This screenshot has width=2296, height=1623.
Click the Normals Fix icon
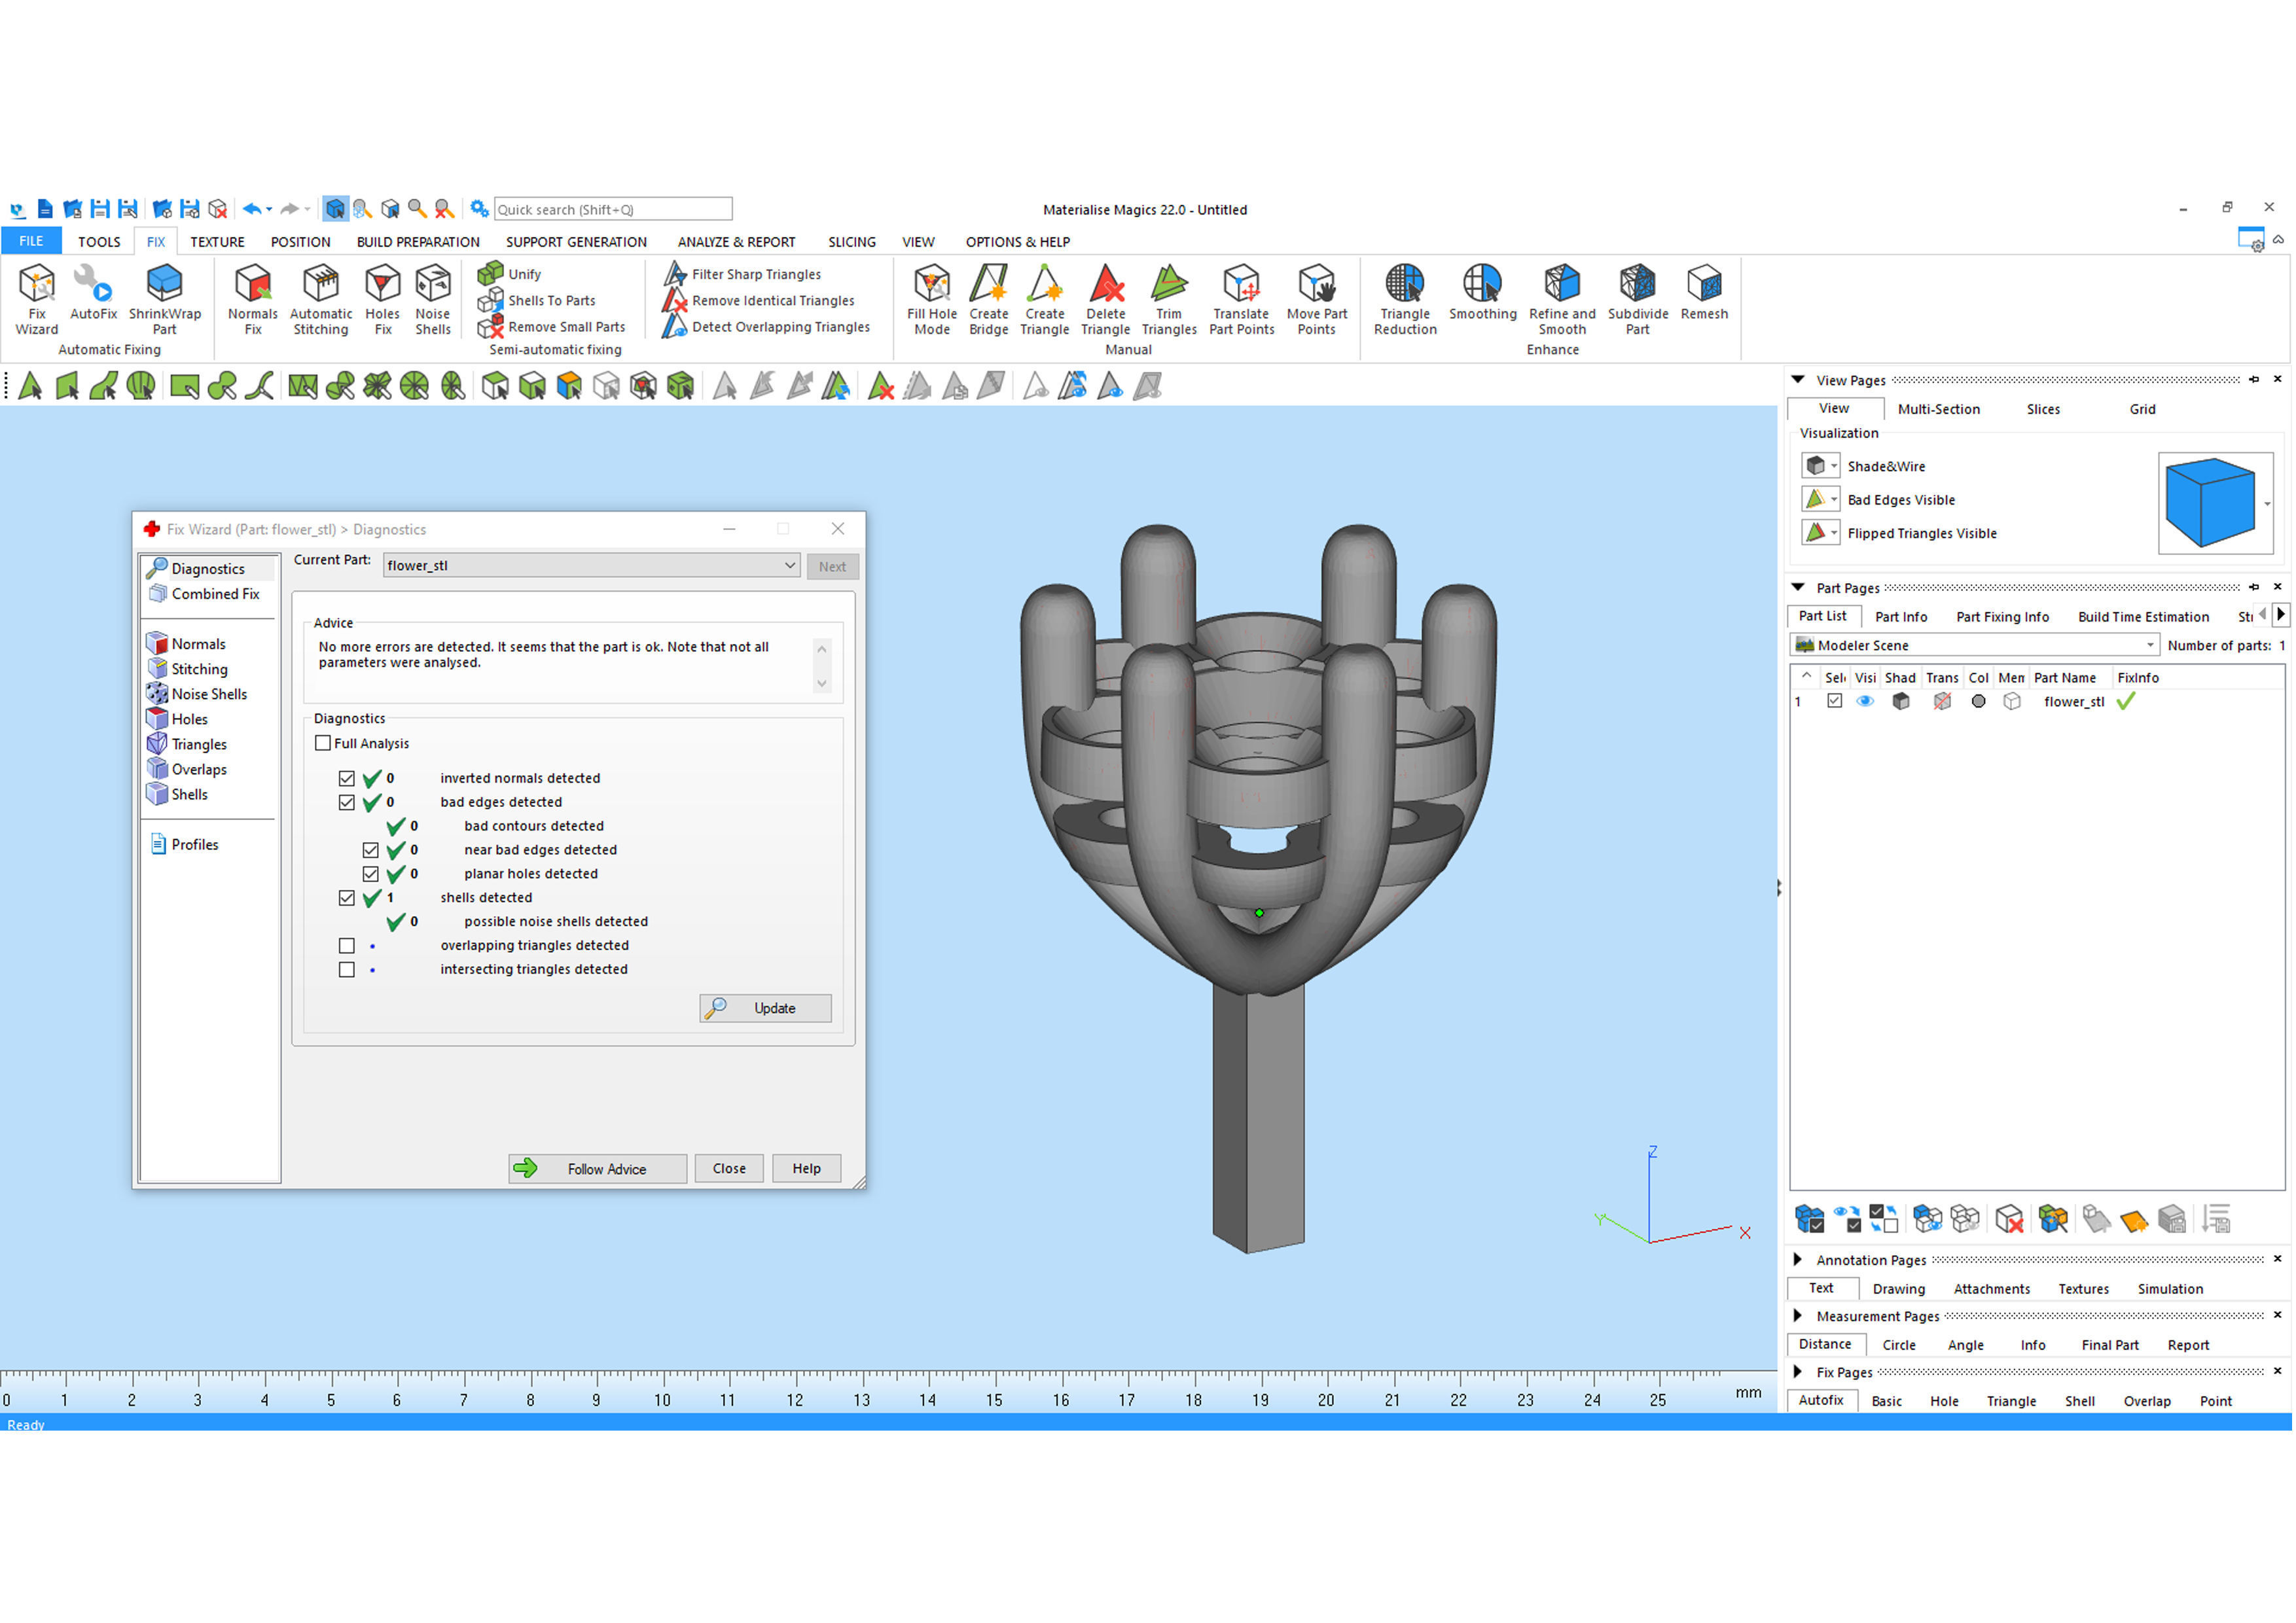tap(253, 299)
